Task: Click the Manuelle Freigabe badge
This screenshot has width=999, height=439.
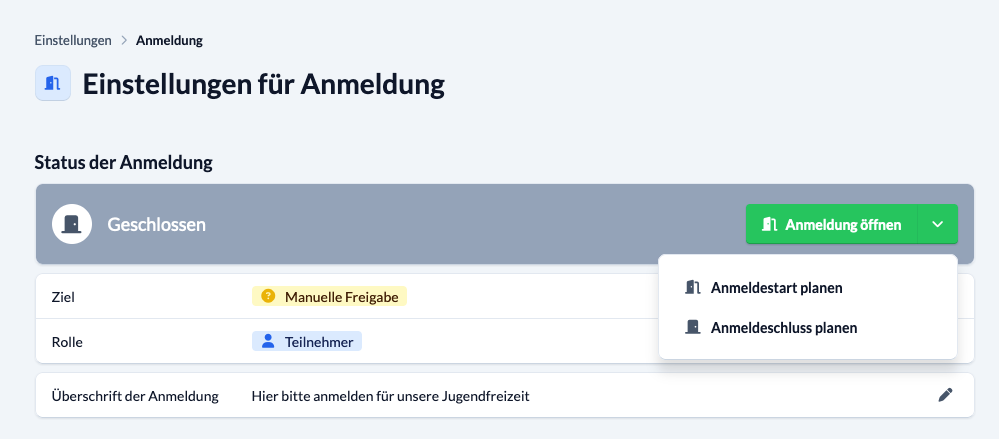Action: tap(329, 296)
